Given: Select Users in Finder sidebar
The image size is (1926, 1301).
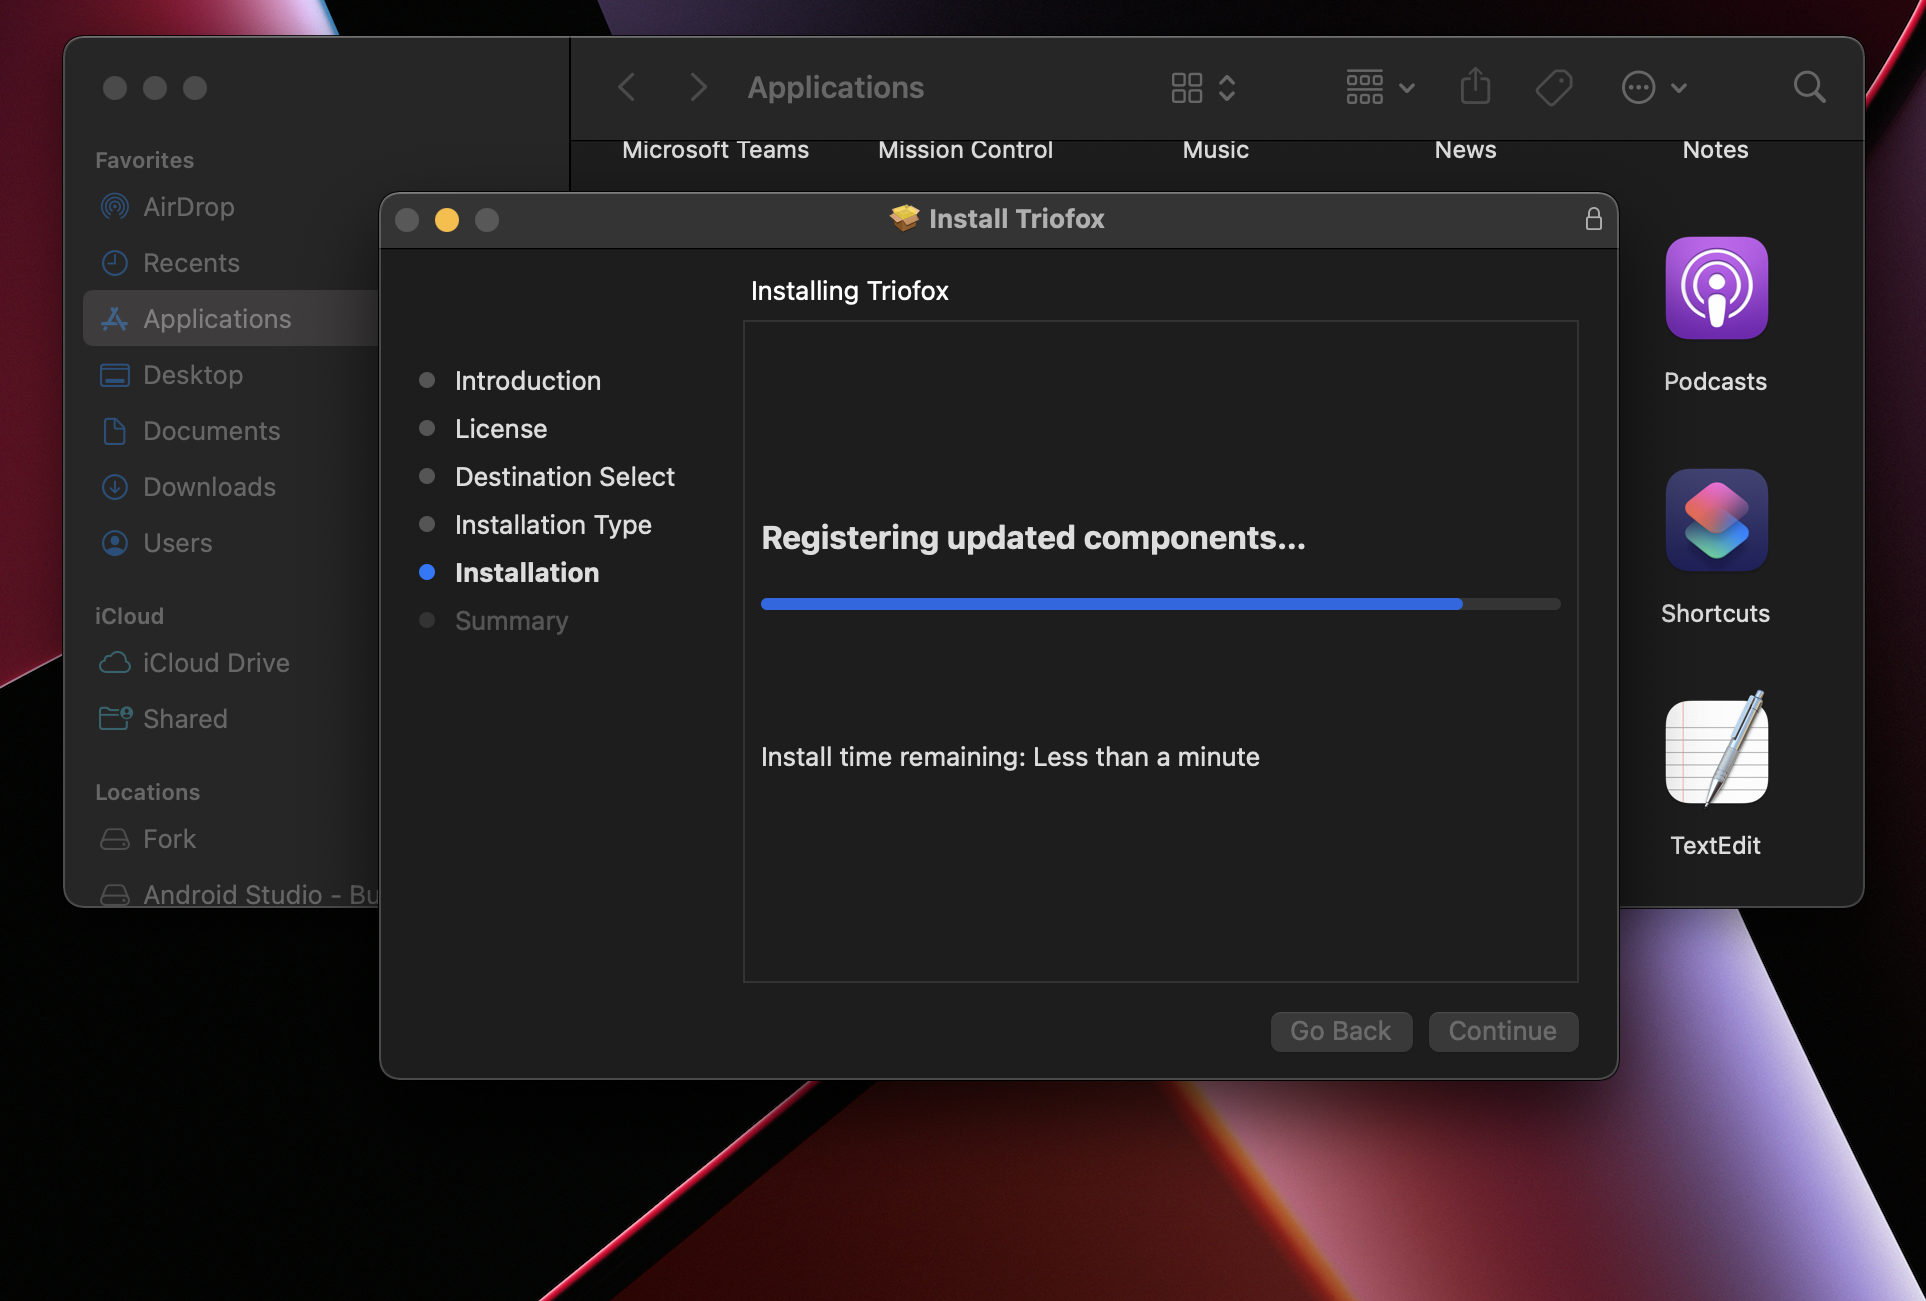Looking at the screenshot, I should point(230,542).
